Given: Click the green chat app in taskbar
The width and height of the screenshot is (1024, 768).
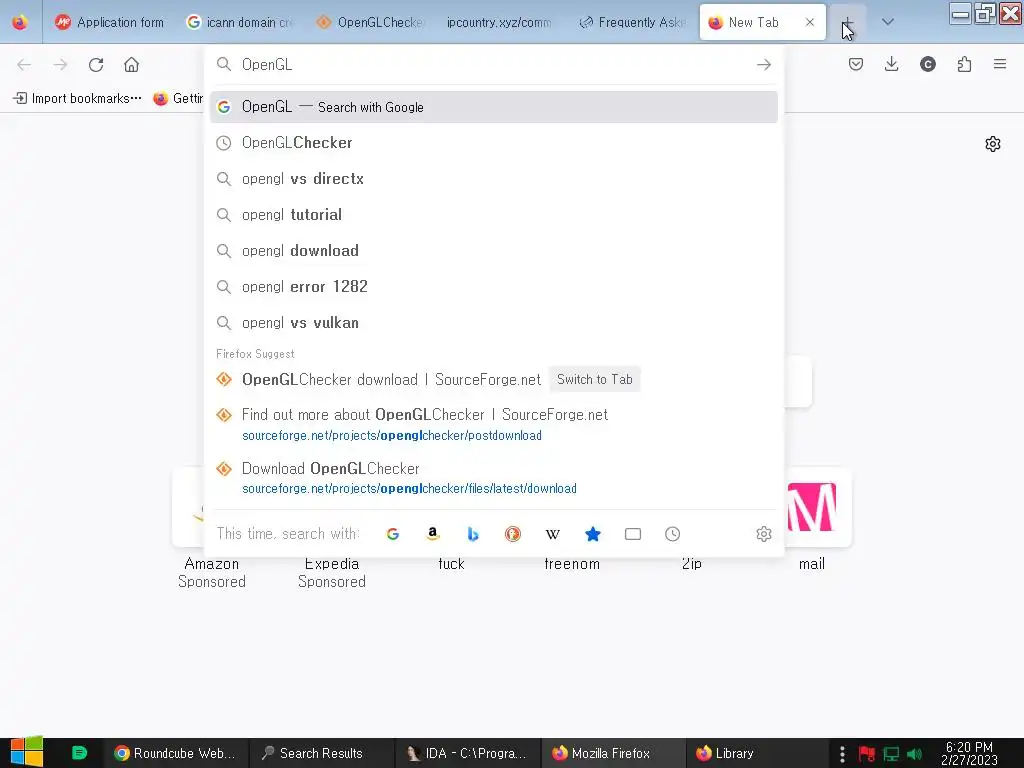Looking at the screenshot, I should tap(79, 753).
